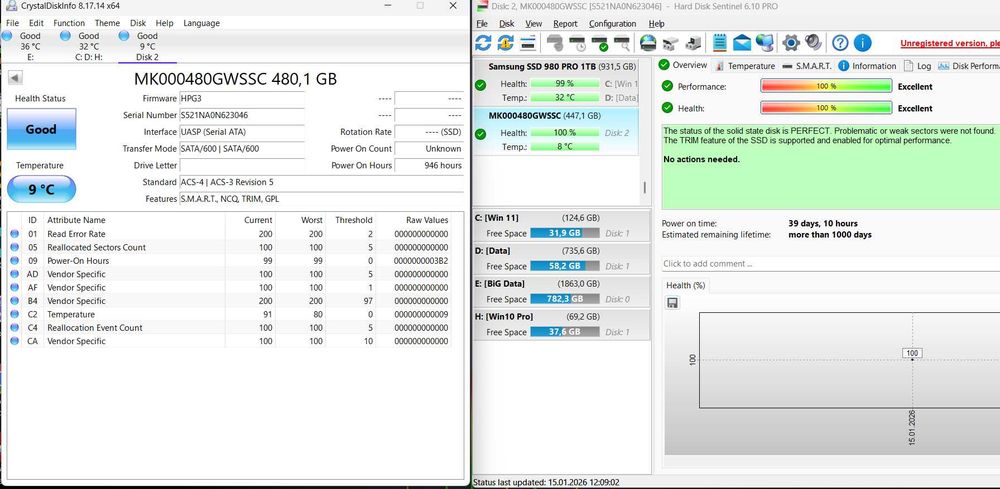Screen dimensions: 1000x489
Task: Open configuration via the gear toolbar icon
Action: coord(791,43)
